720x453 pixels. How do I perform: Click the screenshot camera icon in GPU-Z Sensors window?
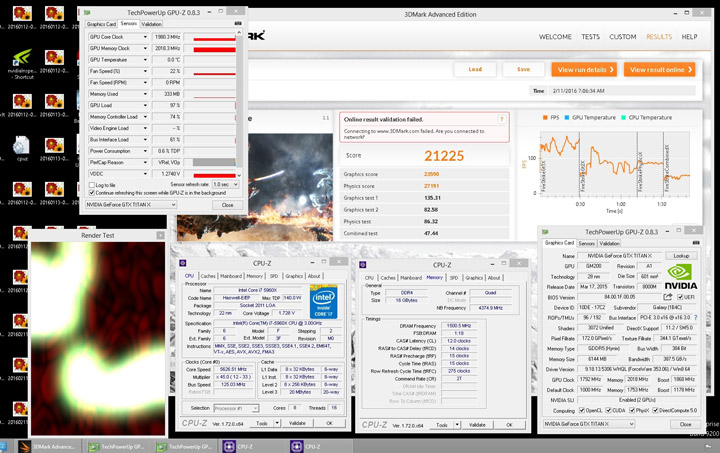coord(238,23)
